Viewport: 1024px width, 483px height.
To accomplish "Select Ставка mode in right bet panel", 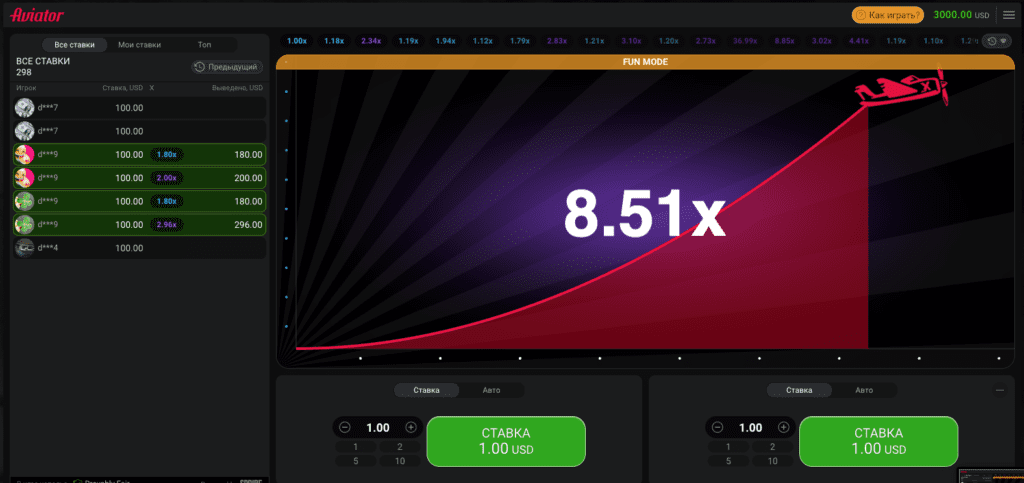I will [x=799, y=390].
